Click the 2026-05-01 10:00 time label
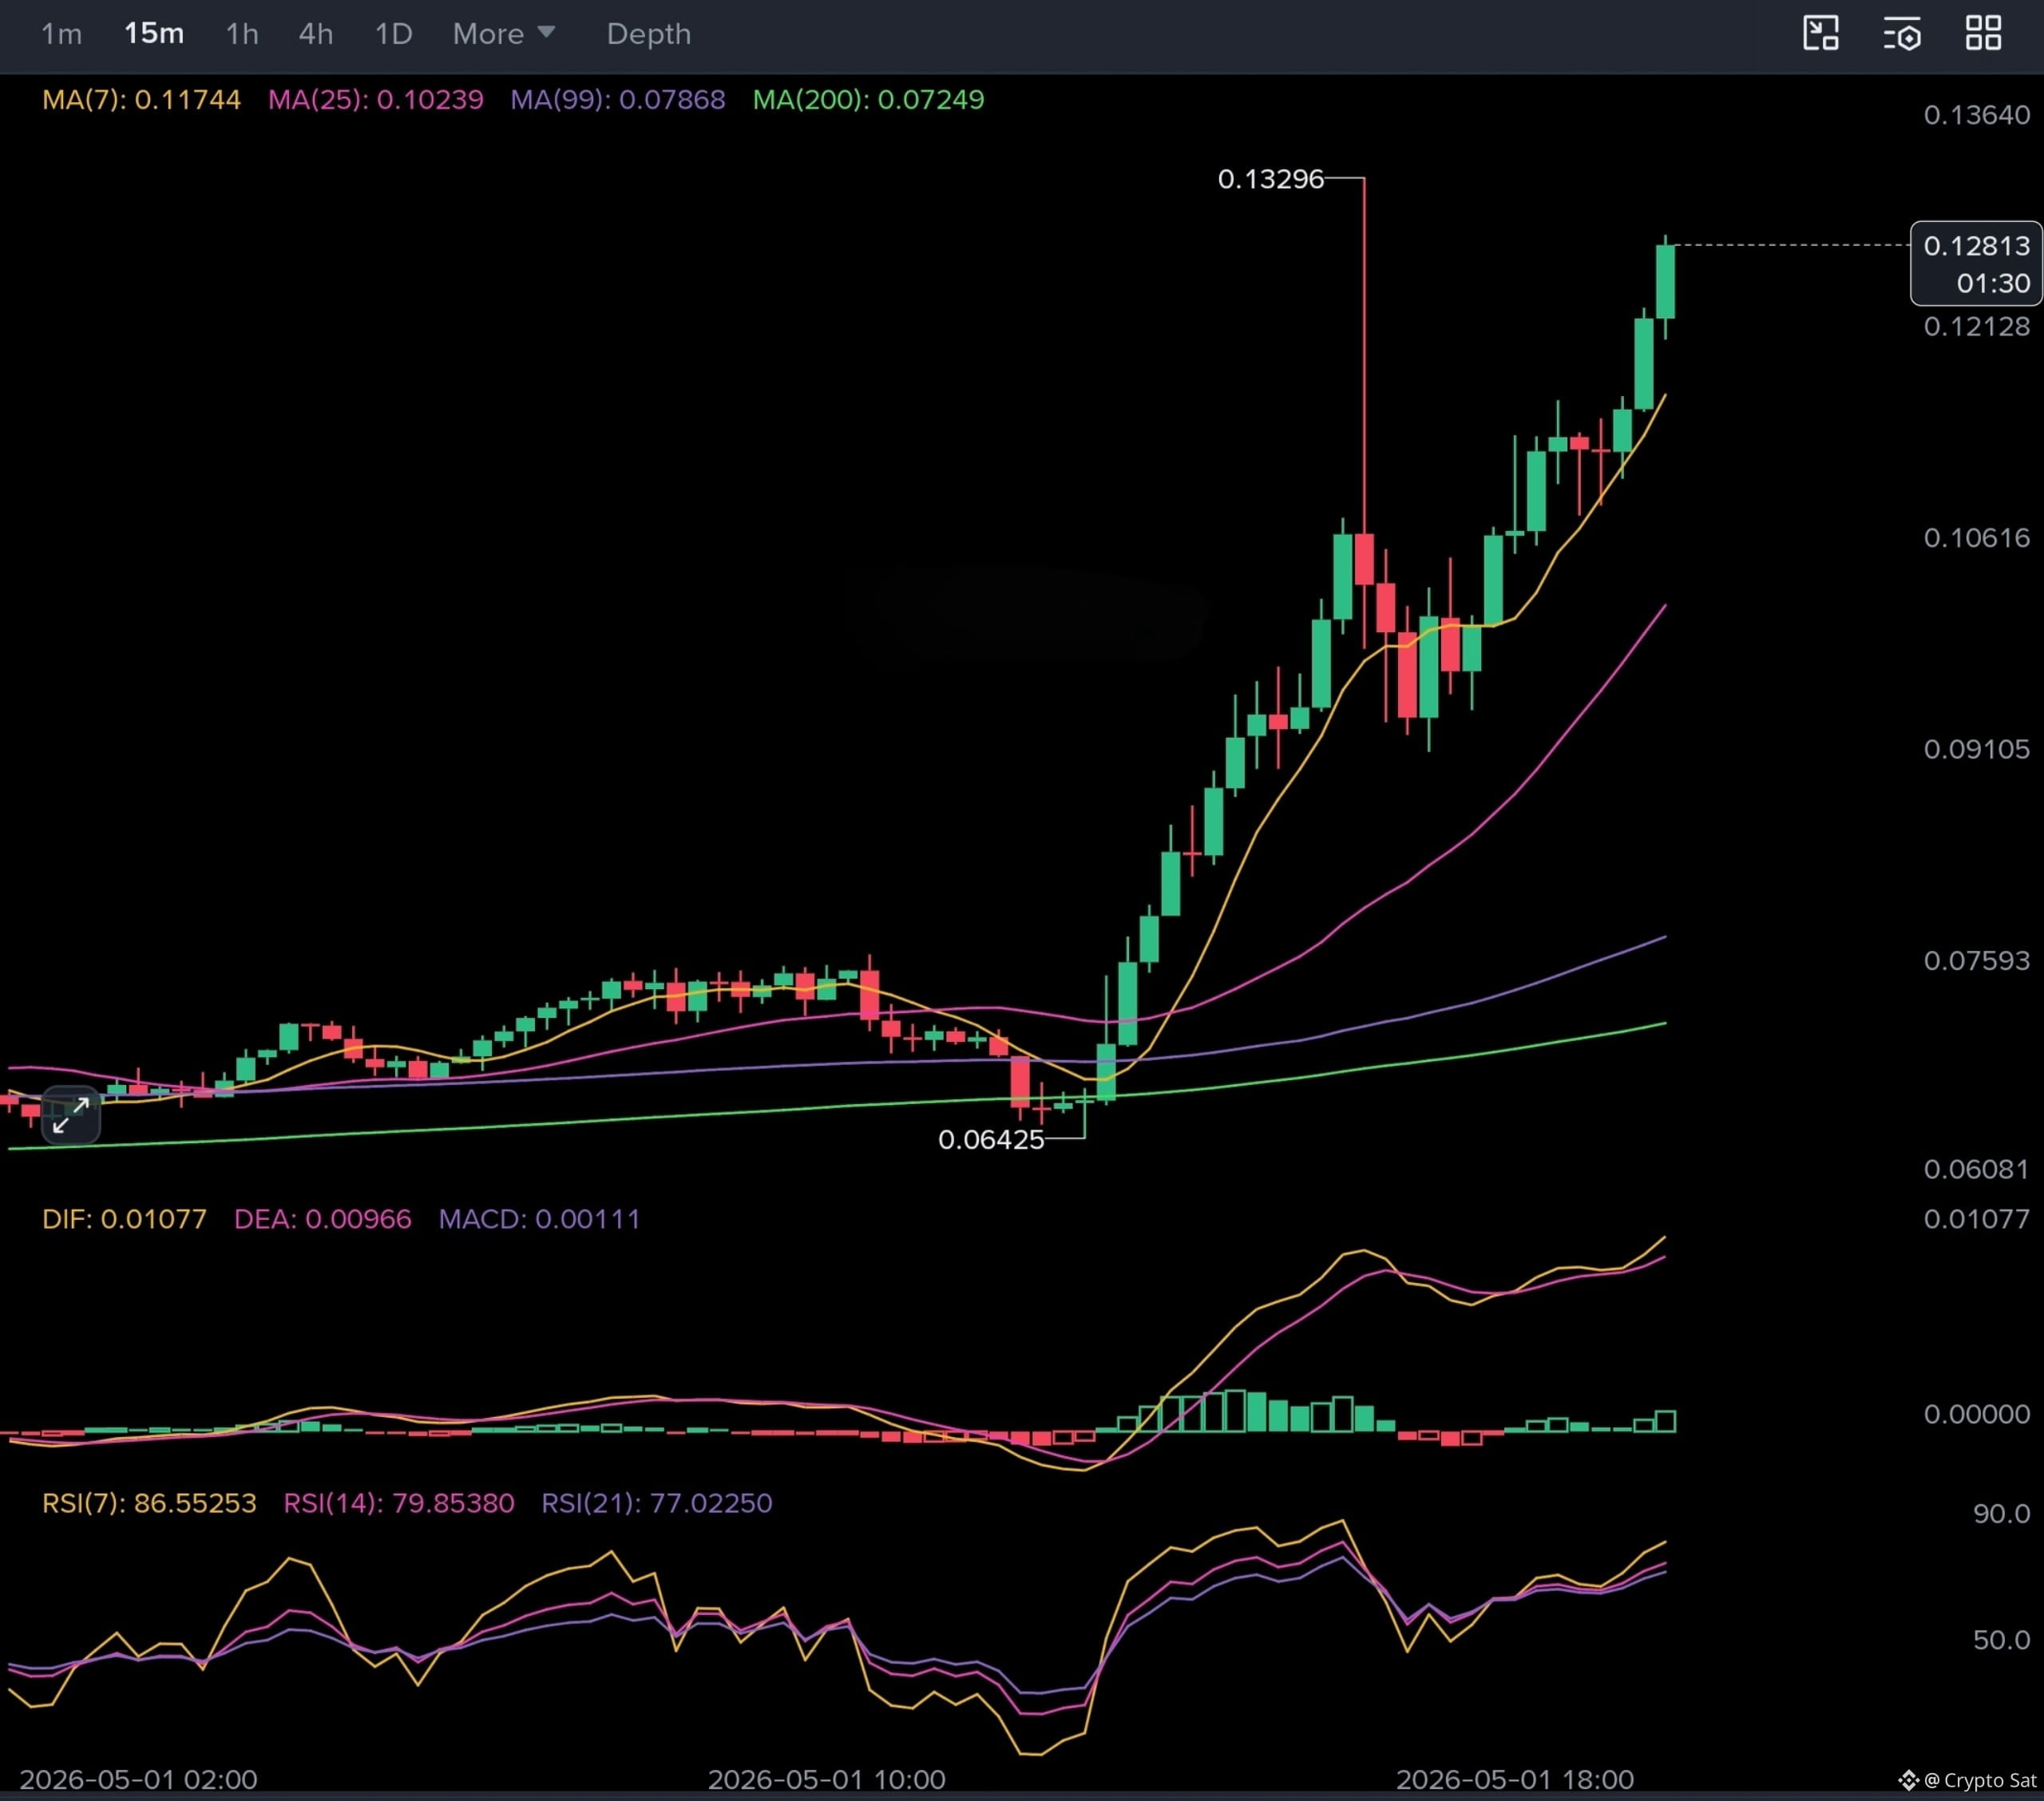Screen dimensions: 2044x1801 click(826, 1780)
